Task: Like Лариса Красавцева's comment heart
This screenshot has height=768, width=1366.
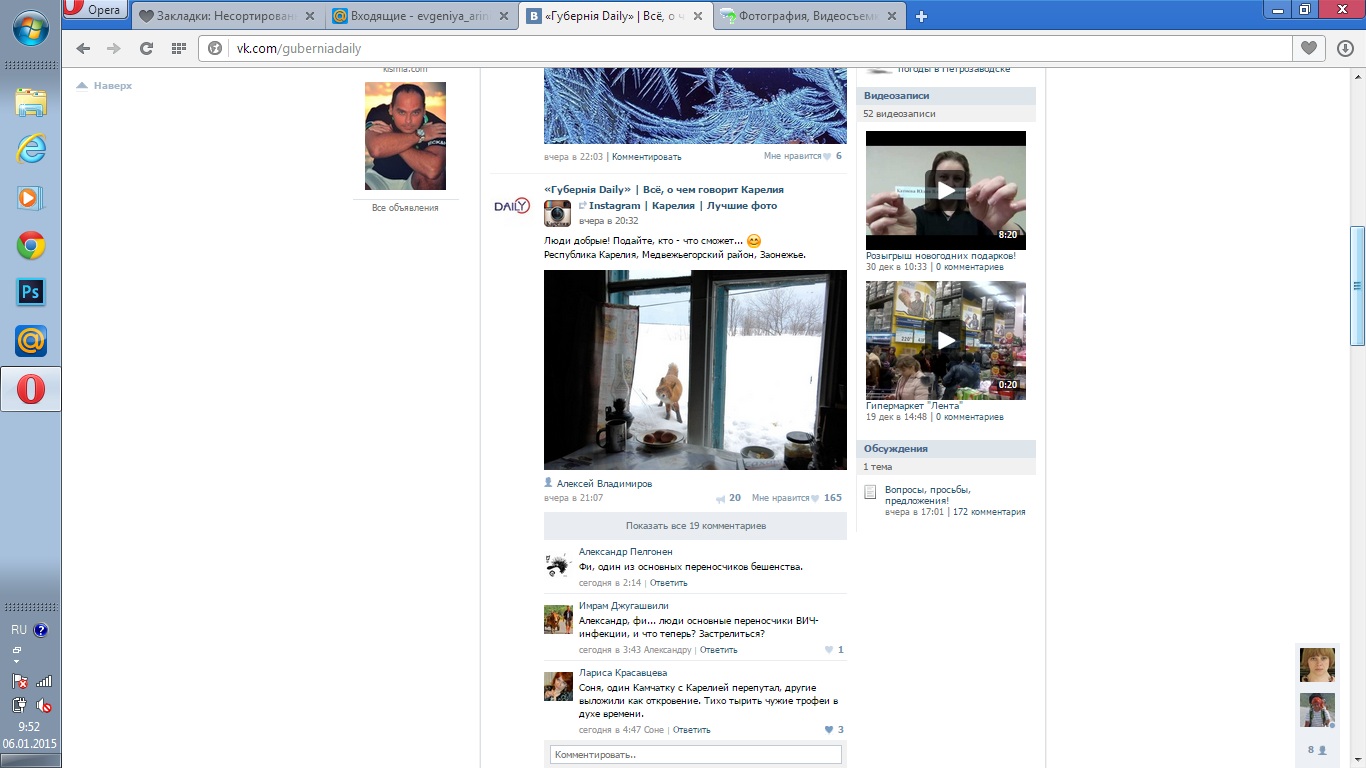Action: pos(829,730)
